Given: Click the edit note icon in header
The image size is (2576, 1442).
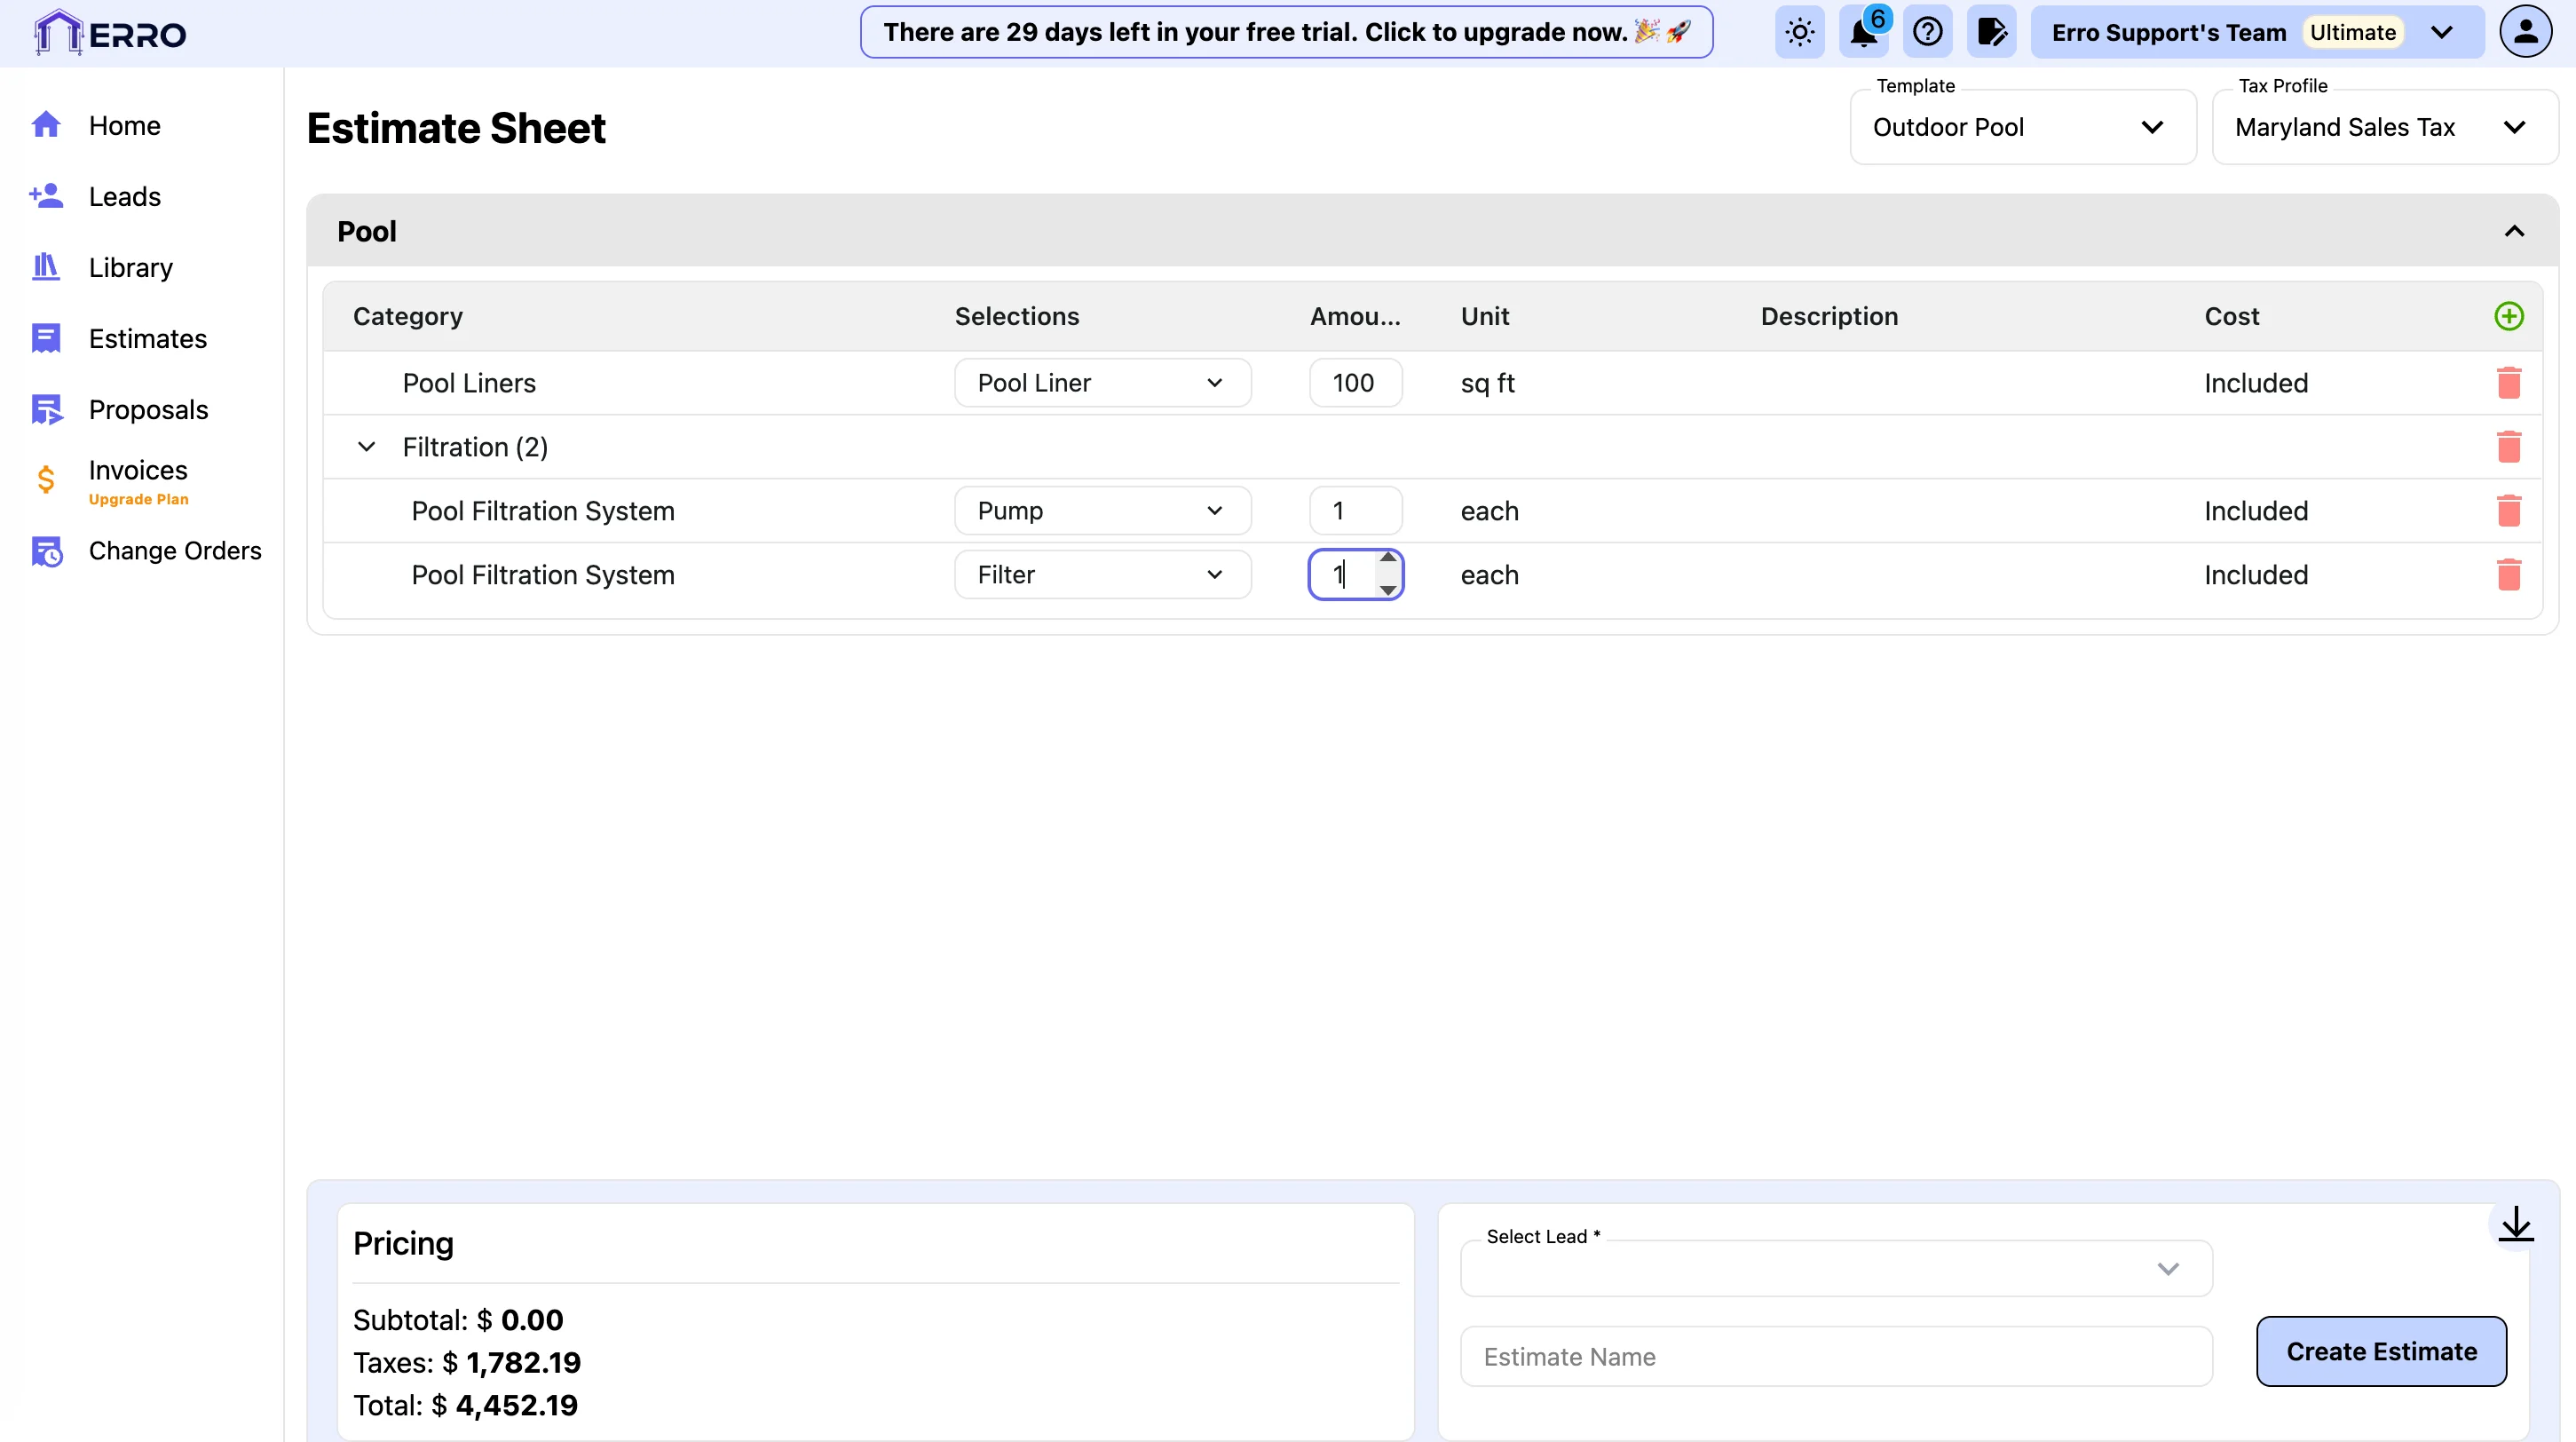Looking at the screenshot, I should tap(1991, 32).
